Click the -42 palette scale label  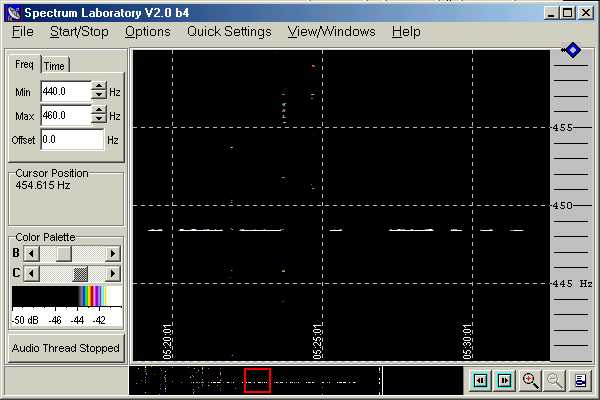(99, 320)
